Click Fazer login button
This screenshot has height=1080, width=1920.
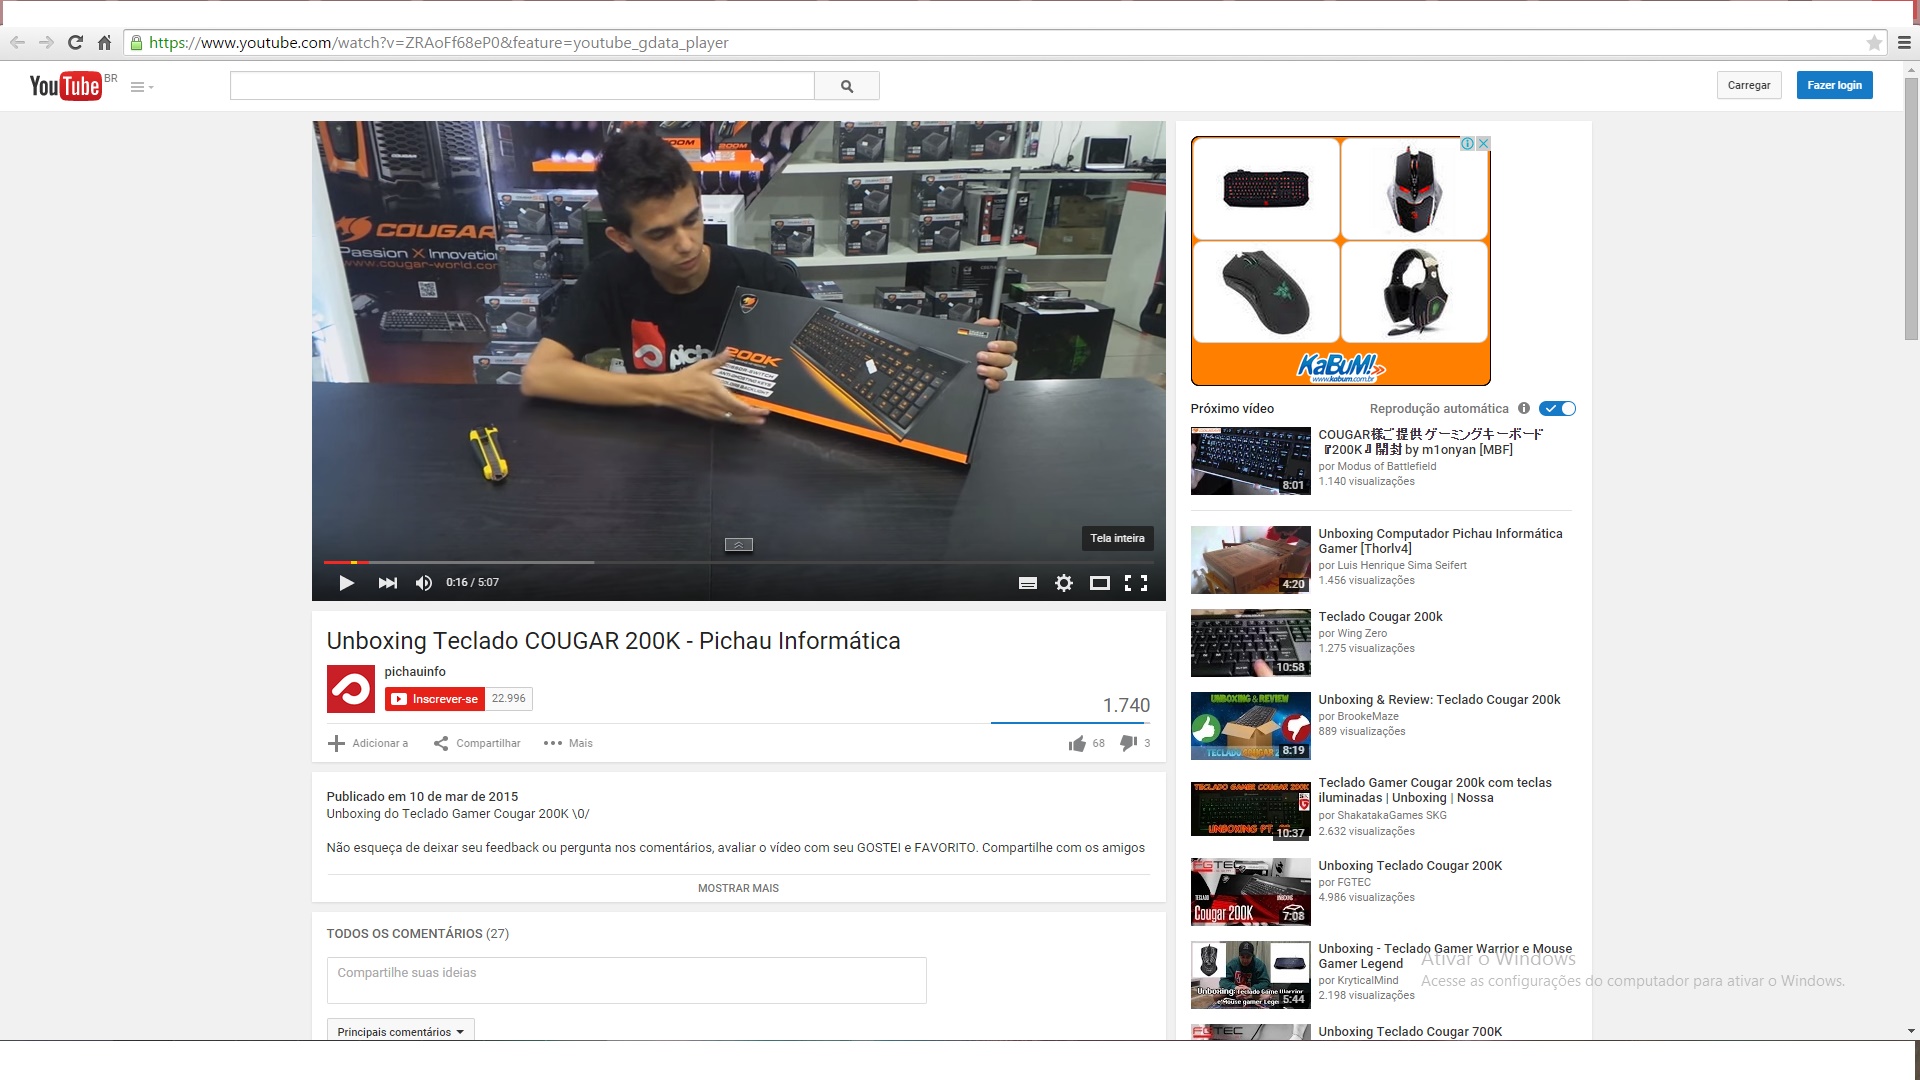1834,85
